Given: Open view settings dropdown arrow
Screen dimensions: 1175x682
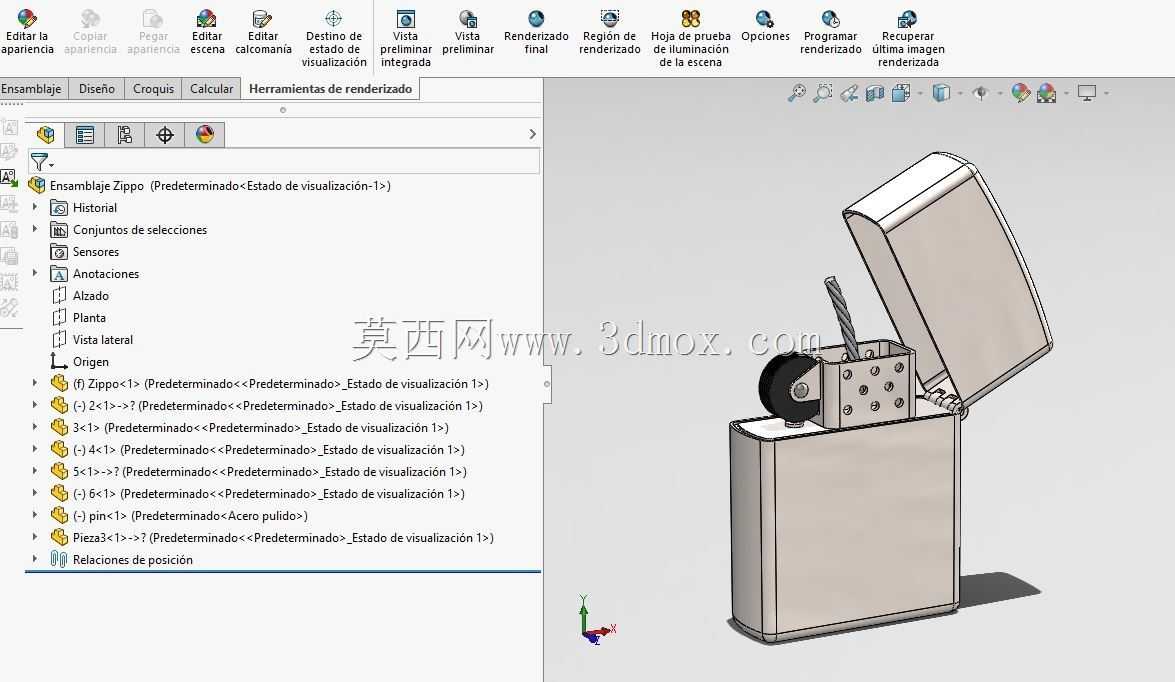Looking at the screenshot, I should point(1105,94).
